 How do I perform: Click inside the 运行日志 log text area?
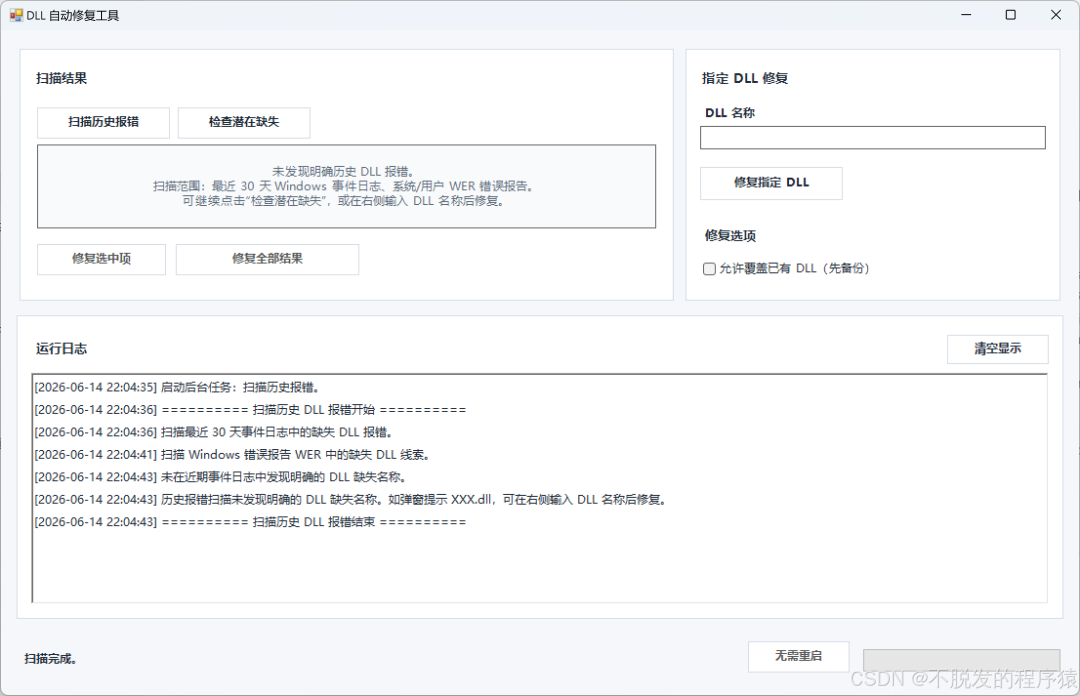click(539, 488)
